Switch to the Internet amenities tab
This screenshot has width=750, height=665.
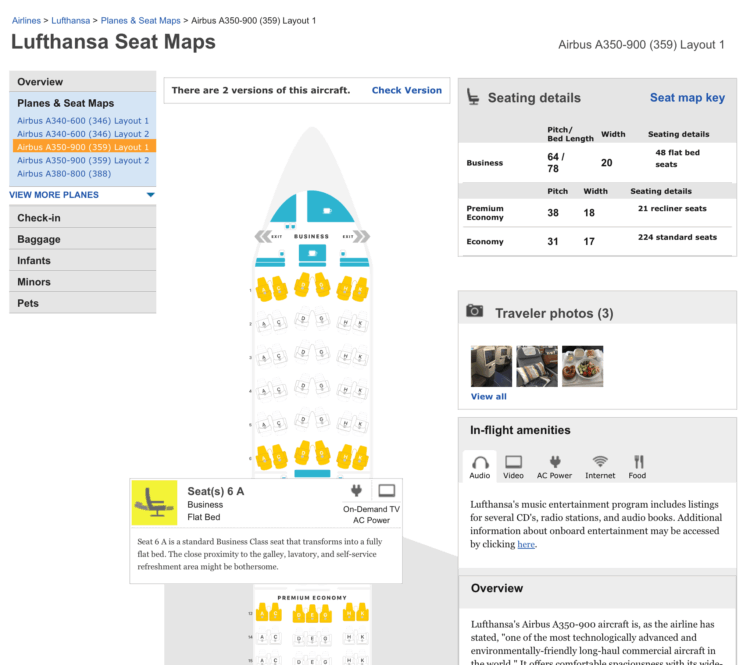pos(600,467)
